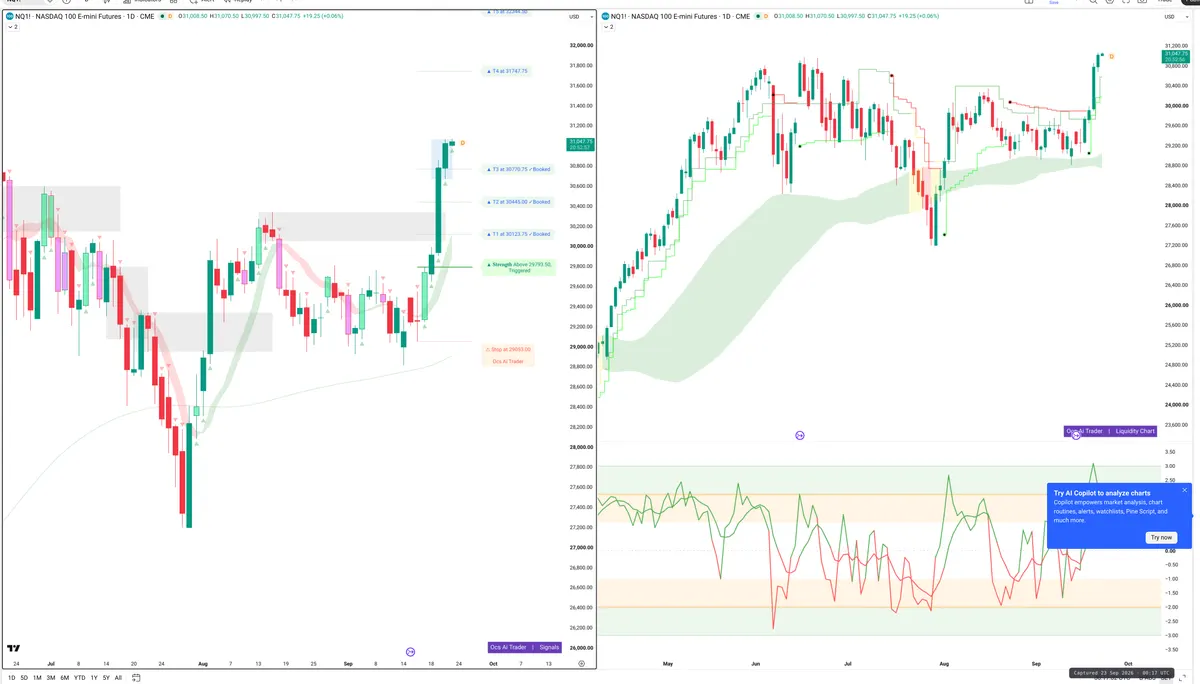Viewport: 1200px width, 684px height.
Task: Click the scroll-to-latest arrow on left chart
Action: click(411, 651)
